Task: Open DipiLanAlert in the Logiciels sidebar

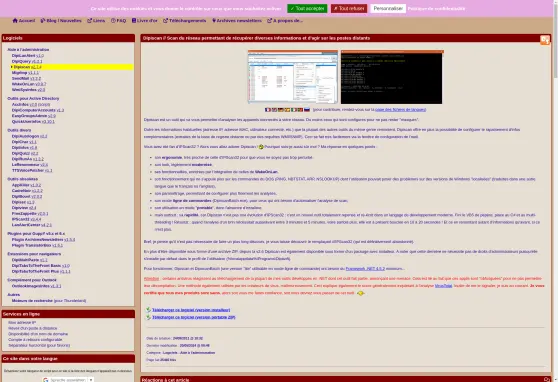Action: (28, 56)
